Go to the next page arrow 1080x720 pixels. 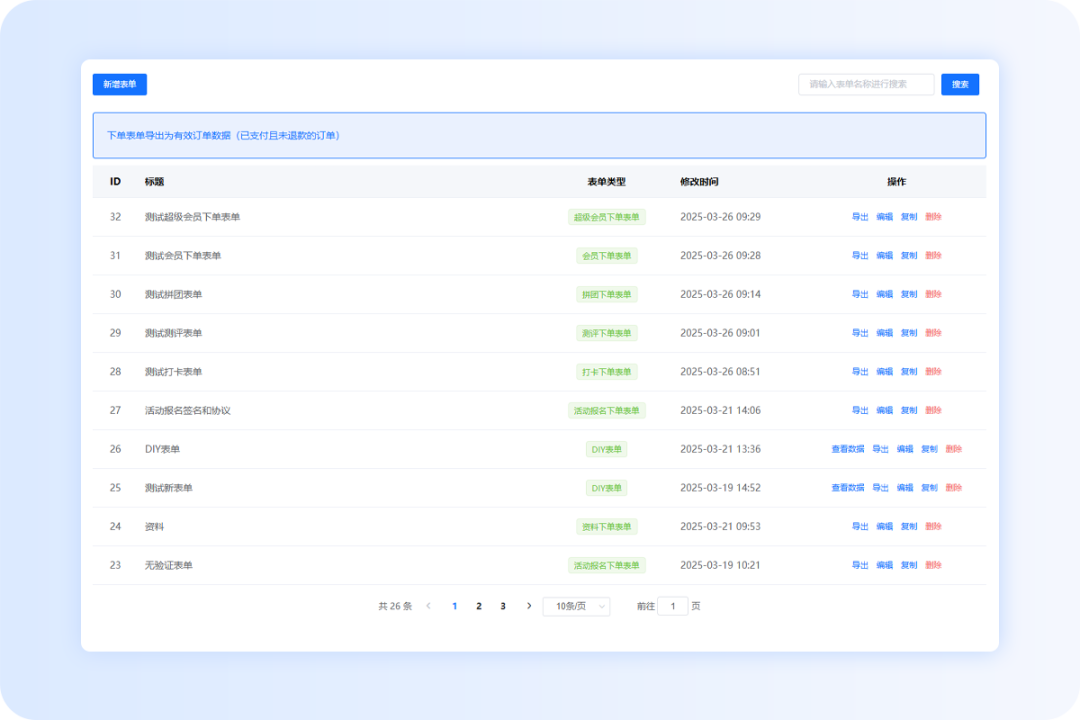pos(529,606)
